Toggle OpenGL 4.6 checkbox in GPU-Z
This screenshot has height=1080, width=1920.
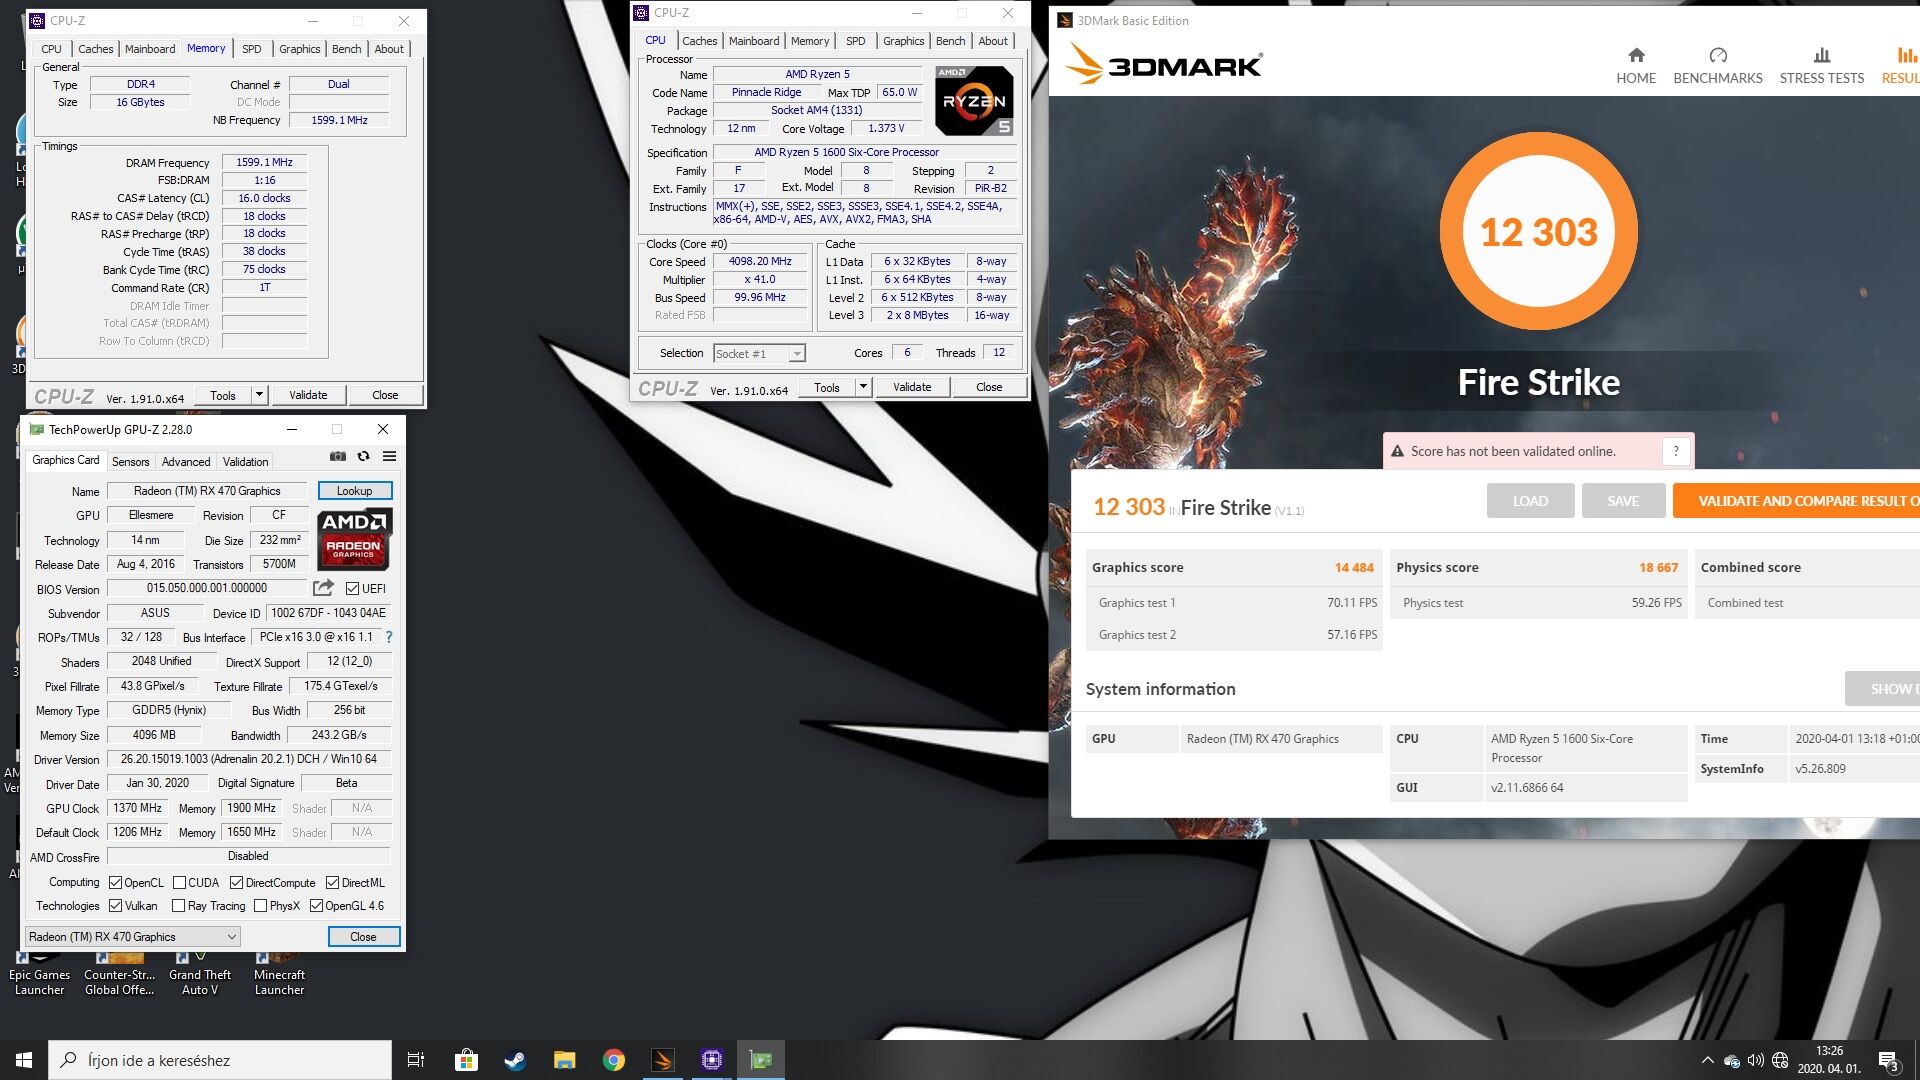[x=316, y=906]
